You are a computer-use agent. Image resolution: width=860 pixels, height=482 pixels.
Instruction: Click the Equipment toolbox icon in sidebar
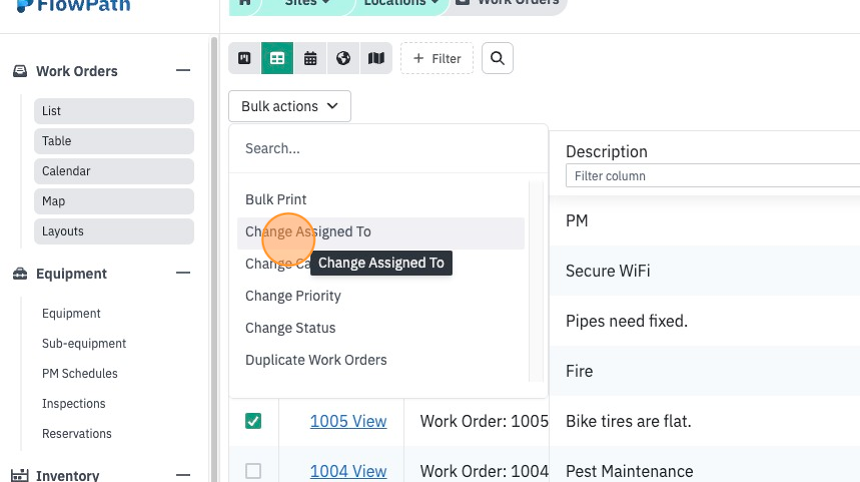click(20, 274)
